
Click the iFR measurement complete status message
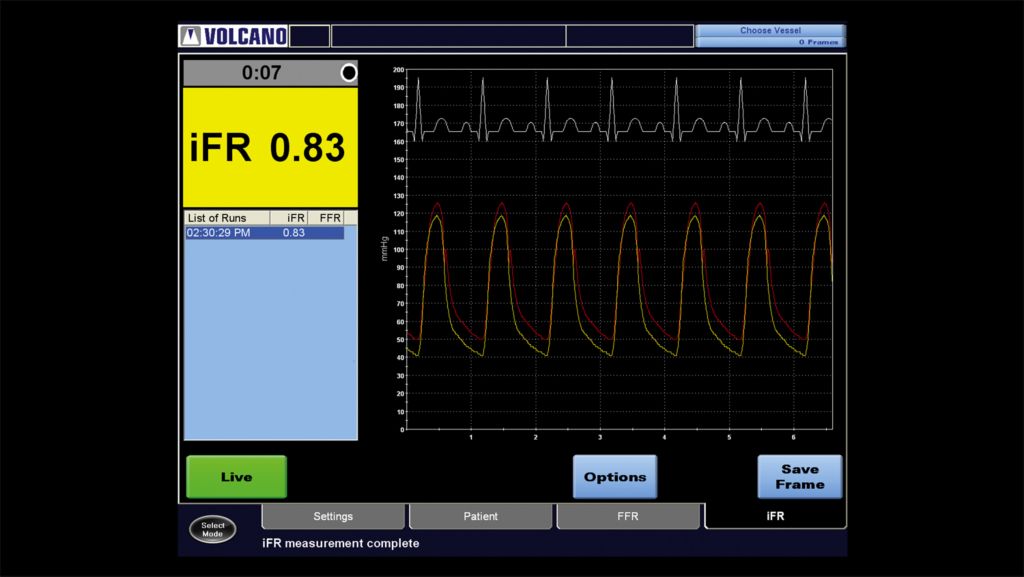pyautogui.click(x=341, y=543)
